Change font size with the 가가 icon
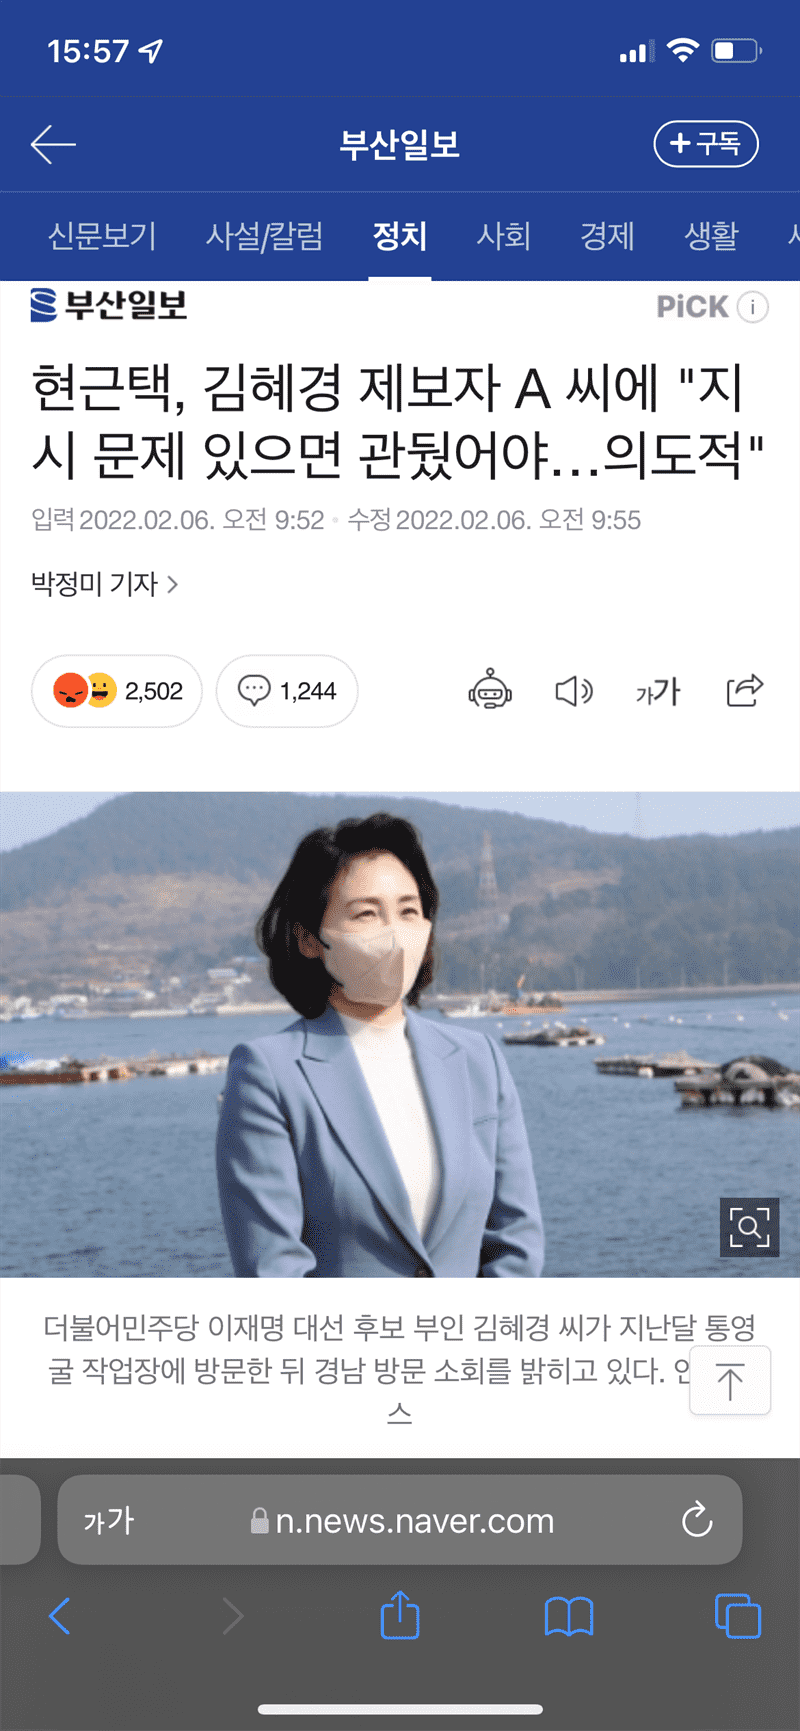 click(658, 691)
